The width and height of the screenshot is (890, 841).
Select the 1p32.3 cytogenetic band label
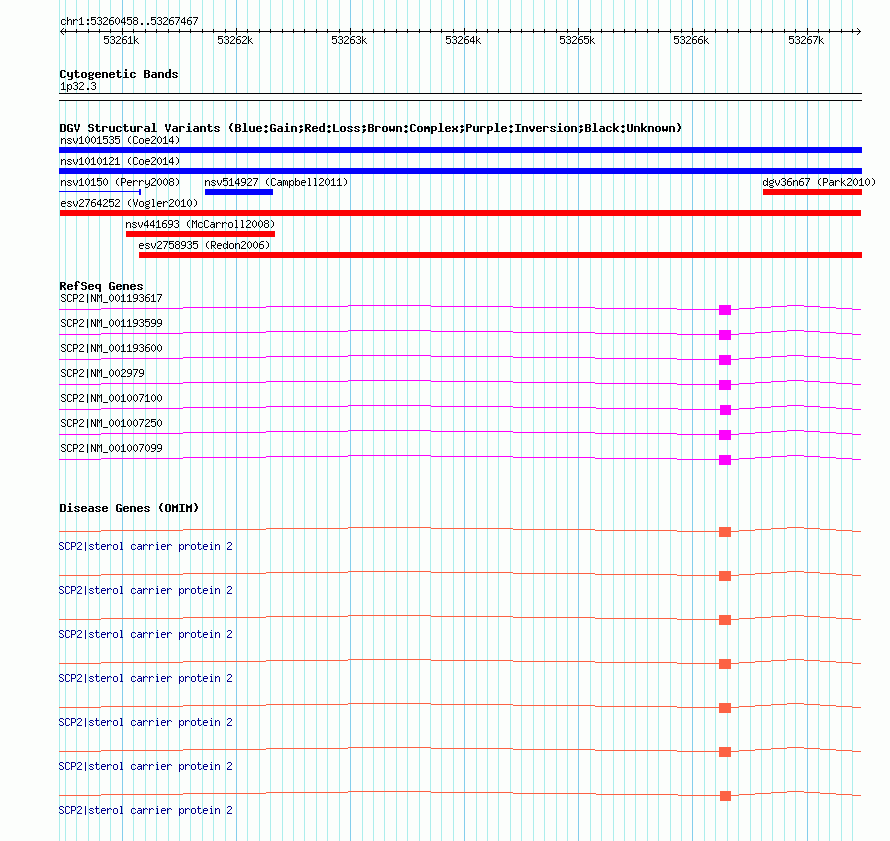pyautogui.click(x=78, y=87)
